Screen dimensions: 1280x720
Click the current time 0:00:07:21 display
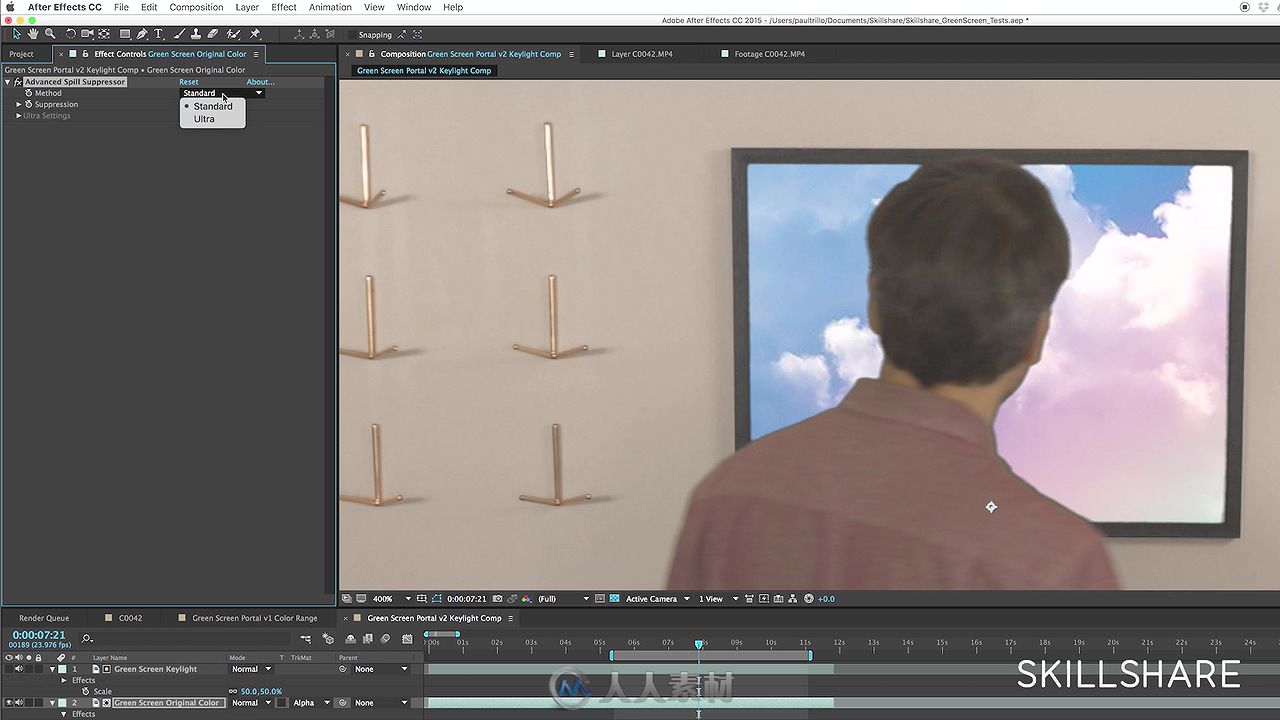click(39, 635)
